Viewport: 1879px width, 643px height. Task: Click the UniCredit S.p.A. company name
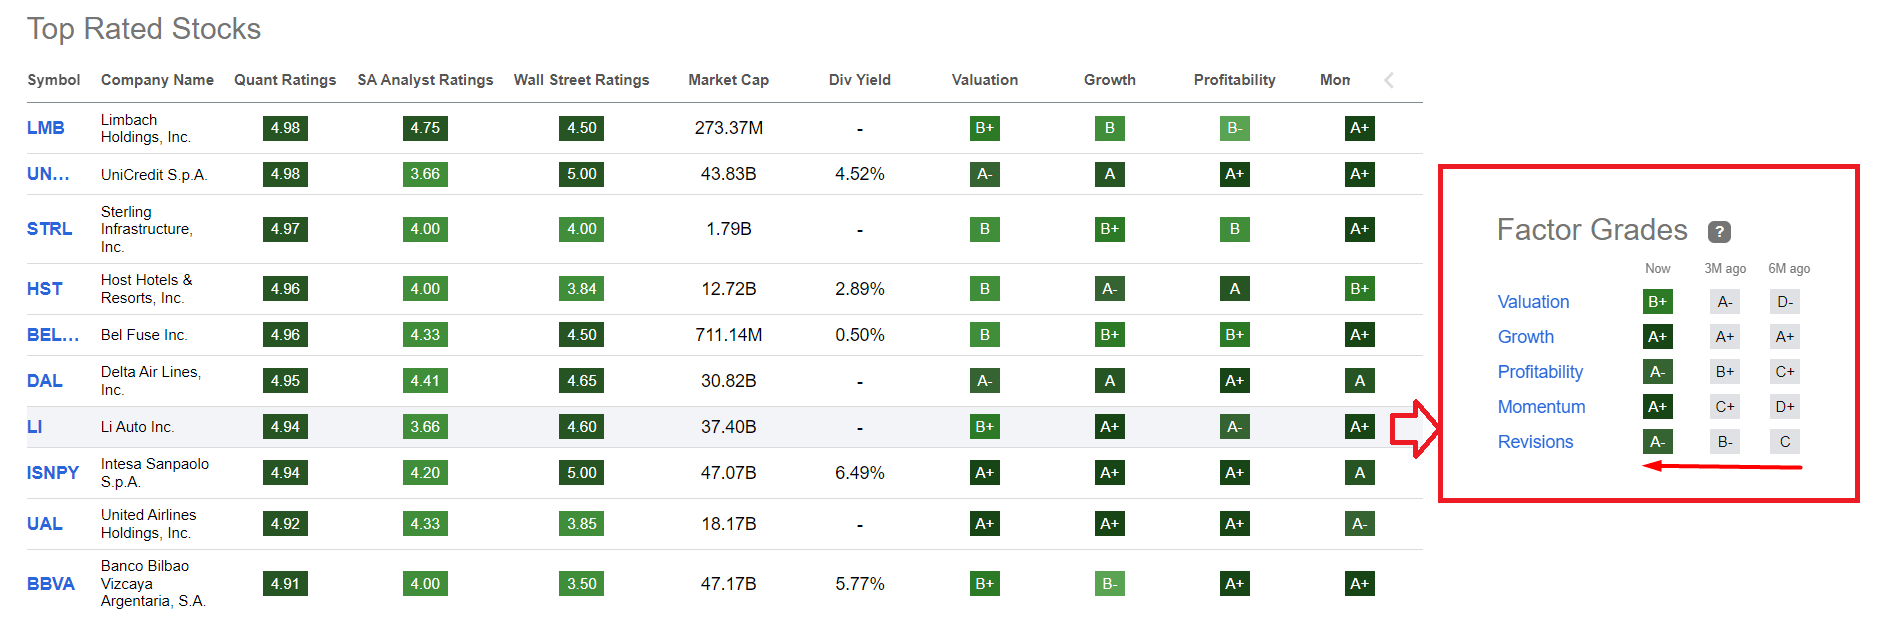[154, 175]
